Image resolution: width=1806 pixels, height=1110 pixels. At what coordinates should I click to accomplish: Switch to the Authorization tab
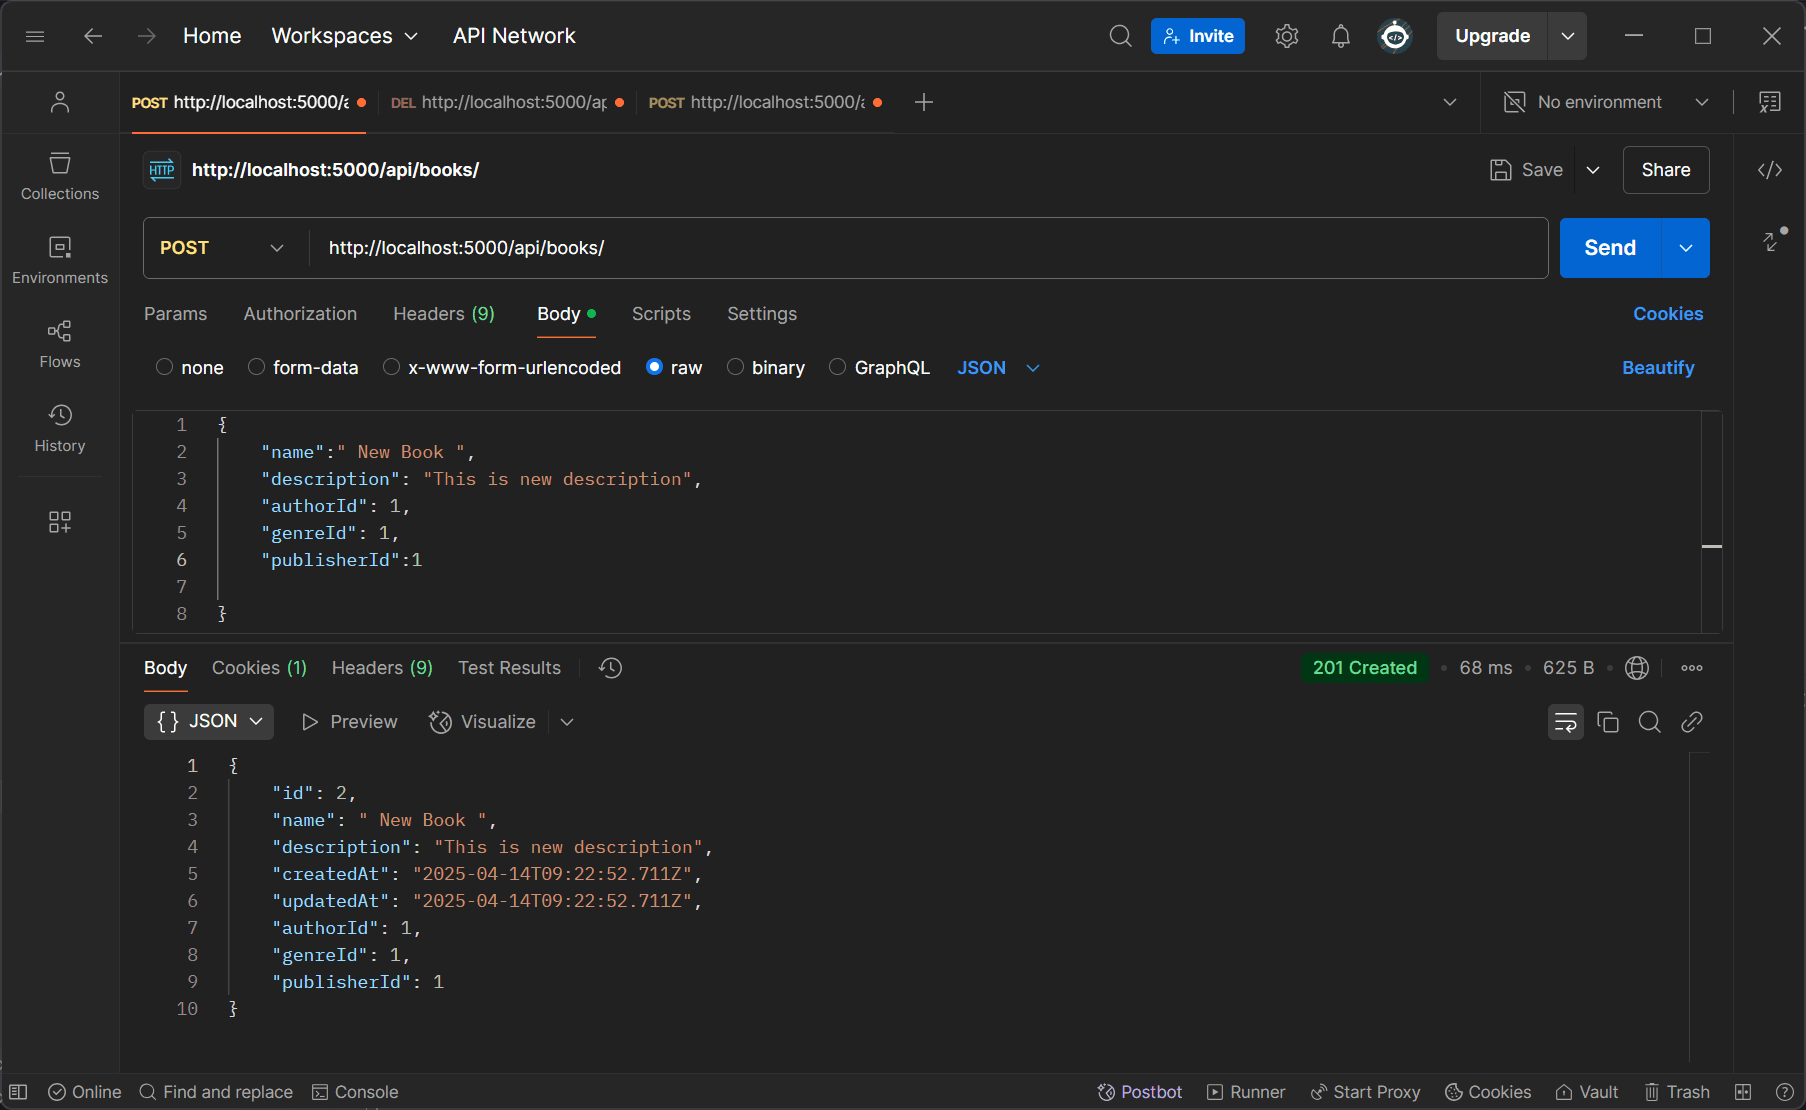(300, 314)
